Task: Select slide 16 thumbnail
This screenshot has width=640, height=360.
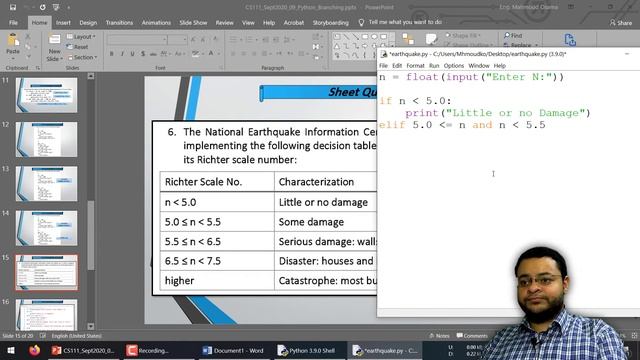Action: (x=47, y=315)
